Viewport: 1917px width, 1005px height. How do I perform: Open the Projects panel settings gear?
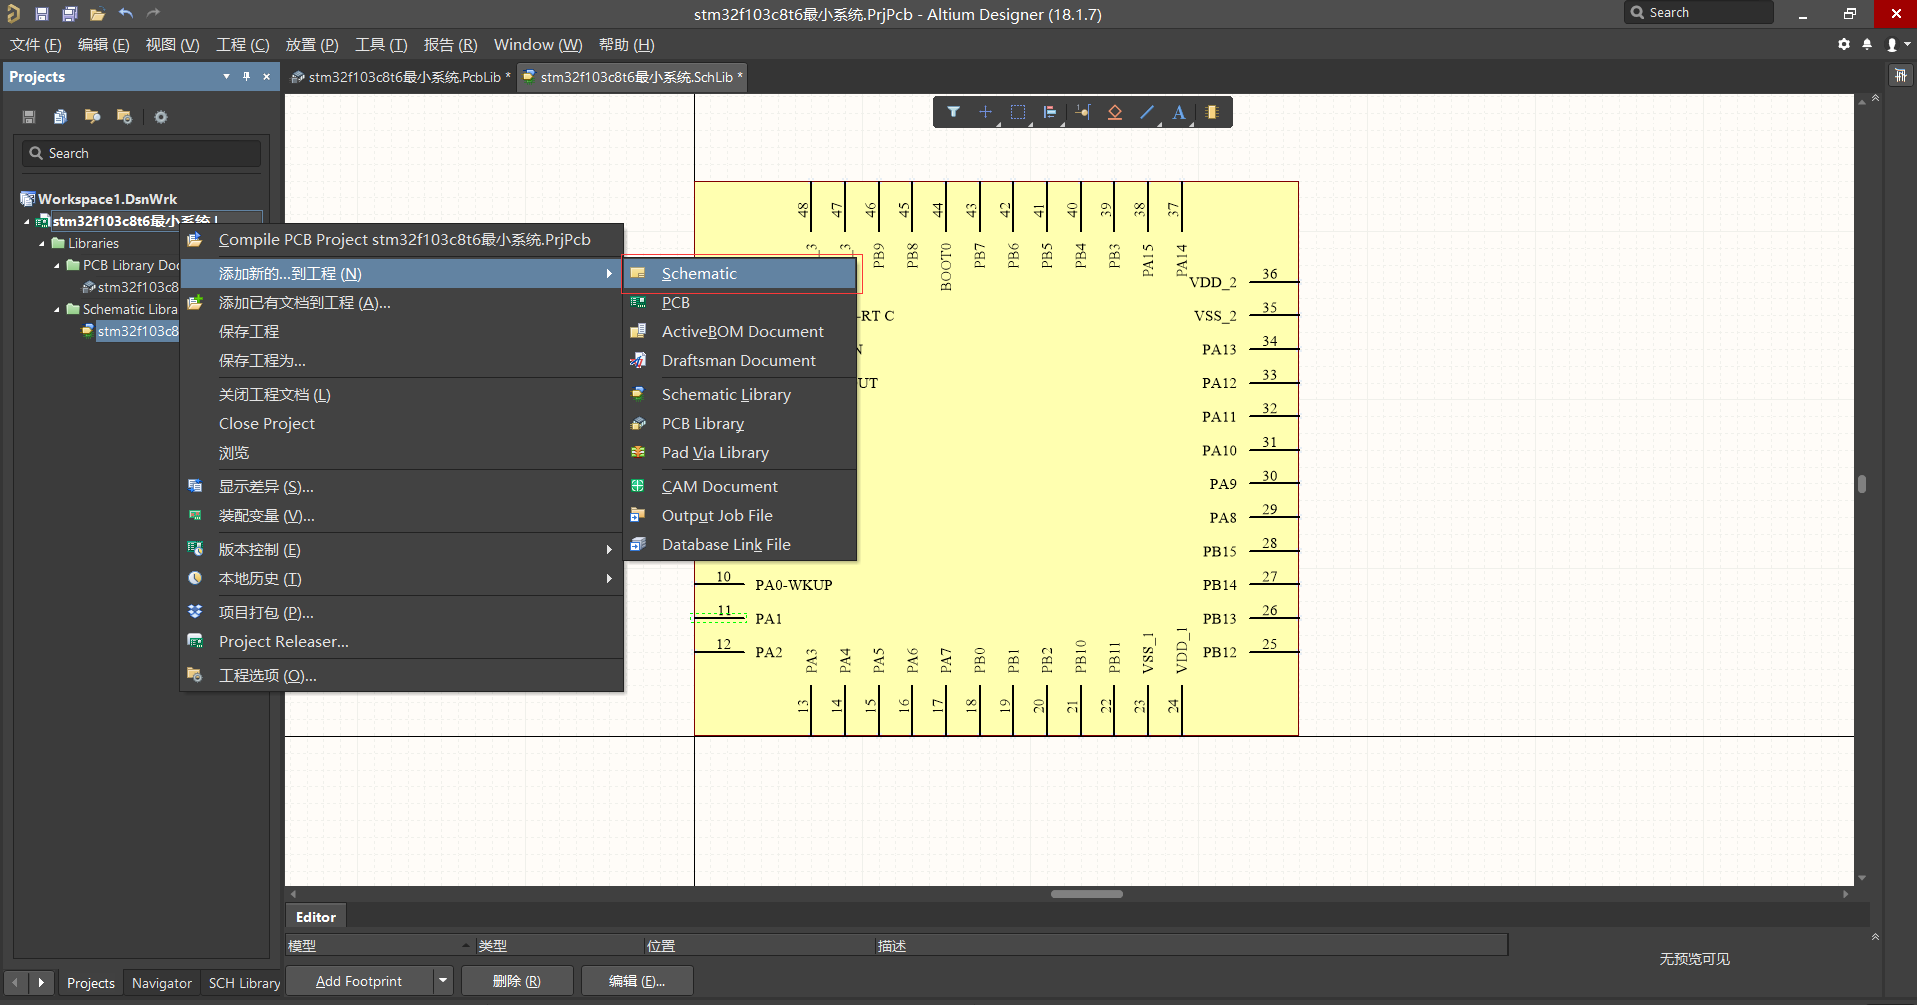[161, 117]
